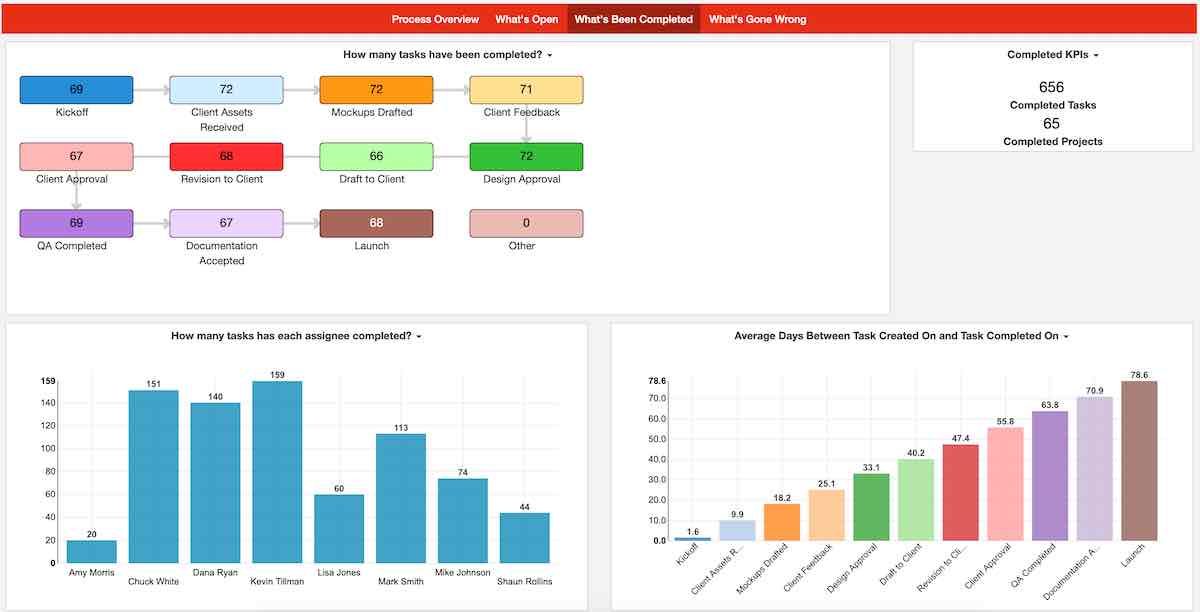Click the Kickoff stage box
This screenshot has width=1200, height=612.
[x=76, y=89]
